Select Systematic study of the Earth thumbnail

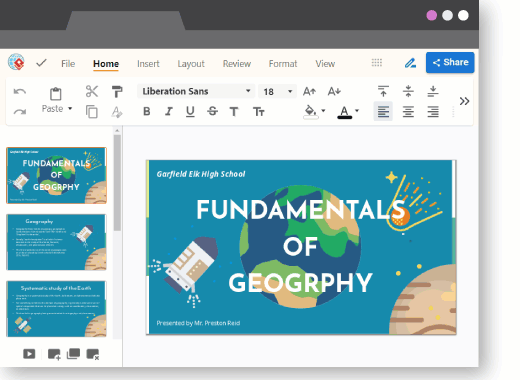(x=56, y=309)
